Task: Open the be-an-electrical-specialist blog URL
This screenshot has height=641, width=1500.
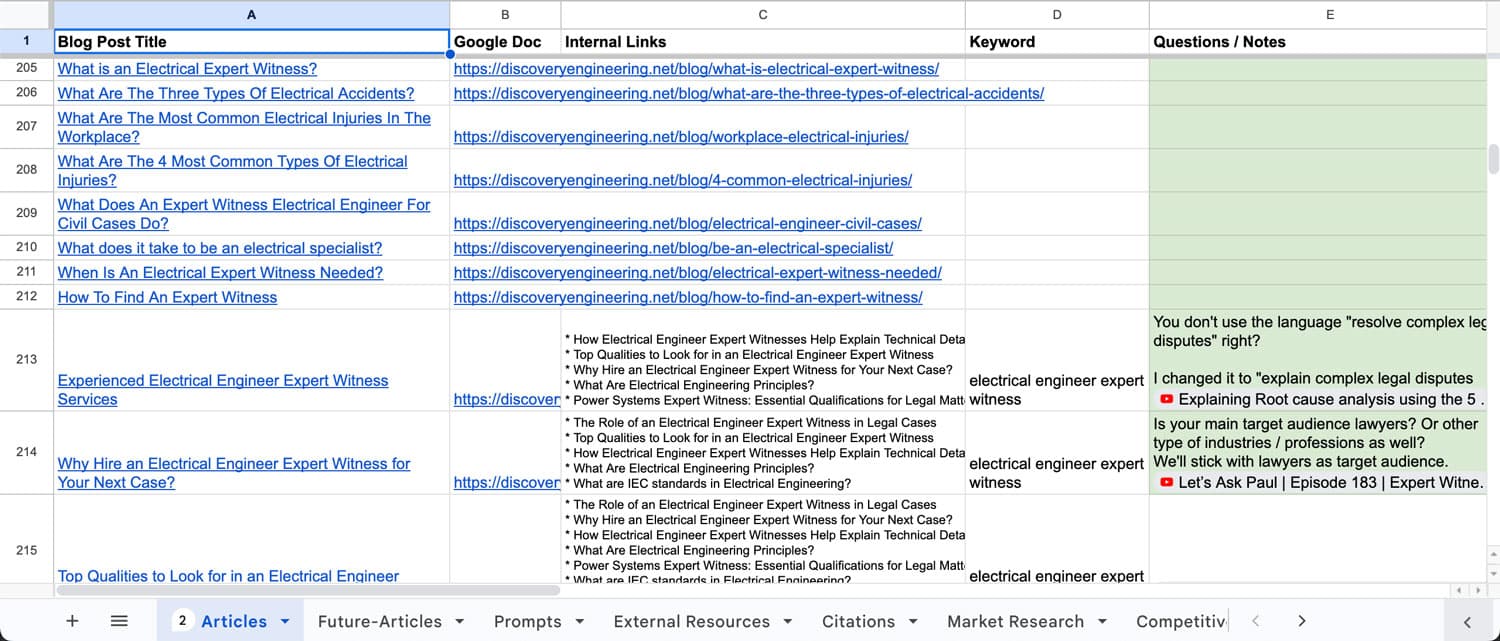Action: tap(673, 248)
